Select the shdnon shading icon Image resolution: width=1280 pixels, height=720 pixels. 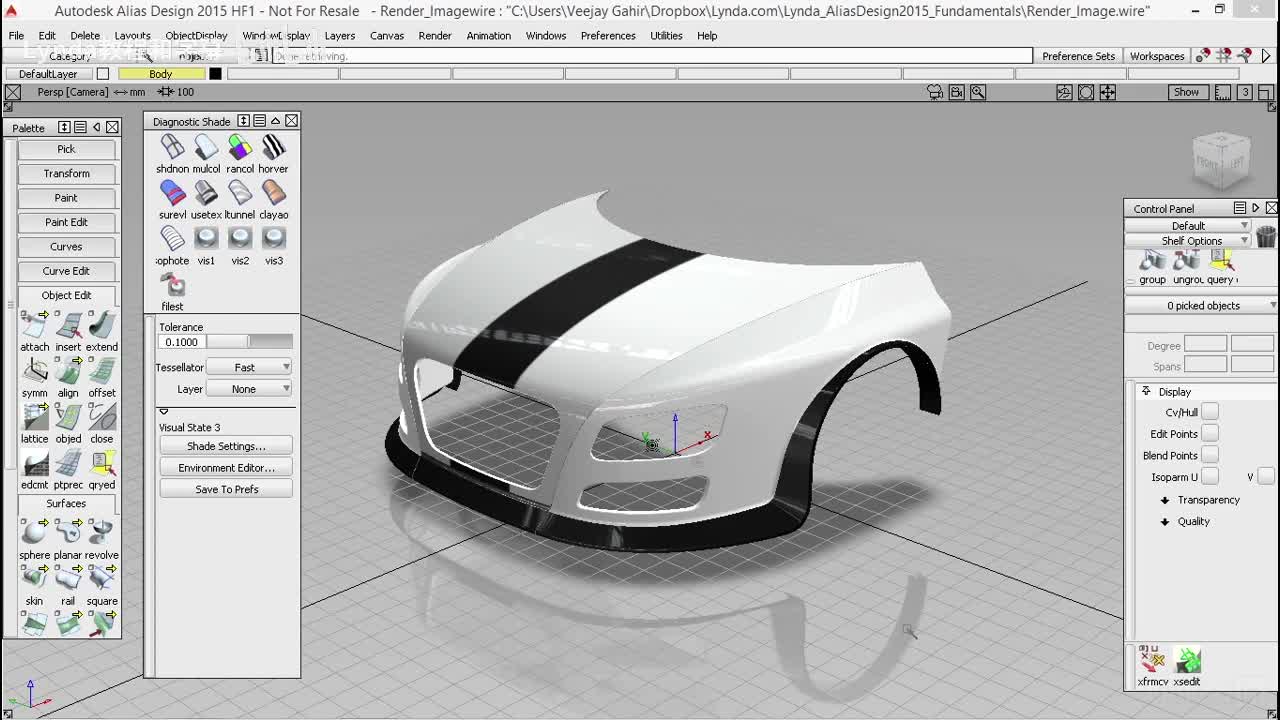coord(172,147)
